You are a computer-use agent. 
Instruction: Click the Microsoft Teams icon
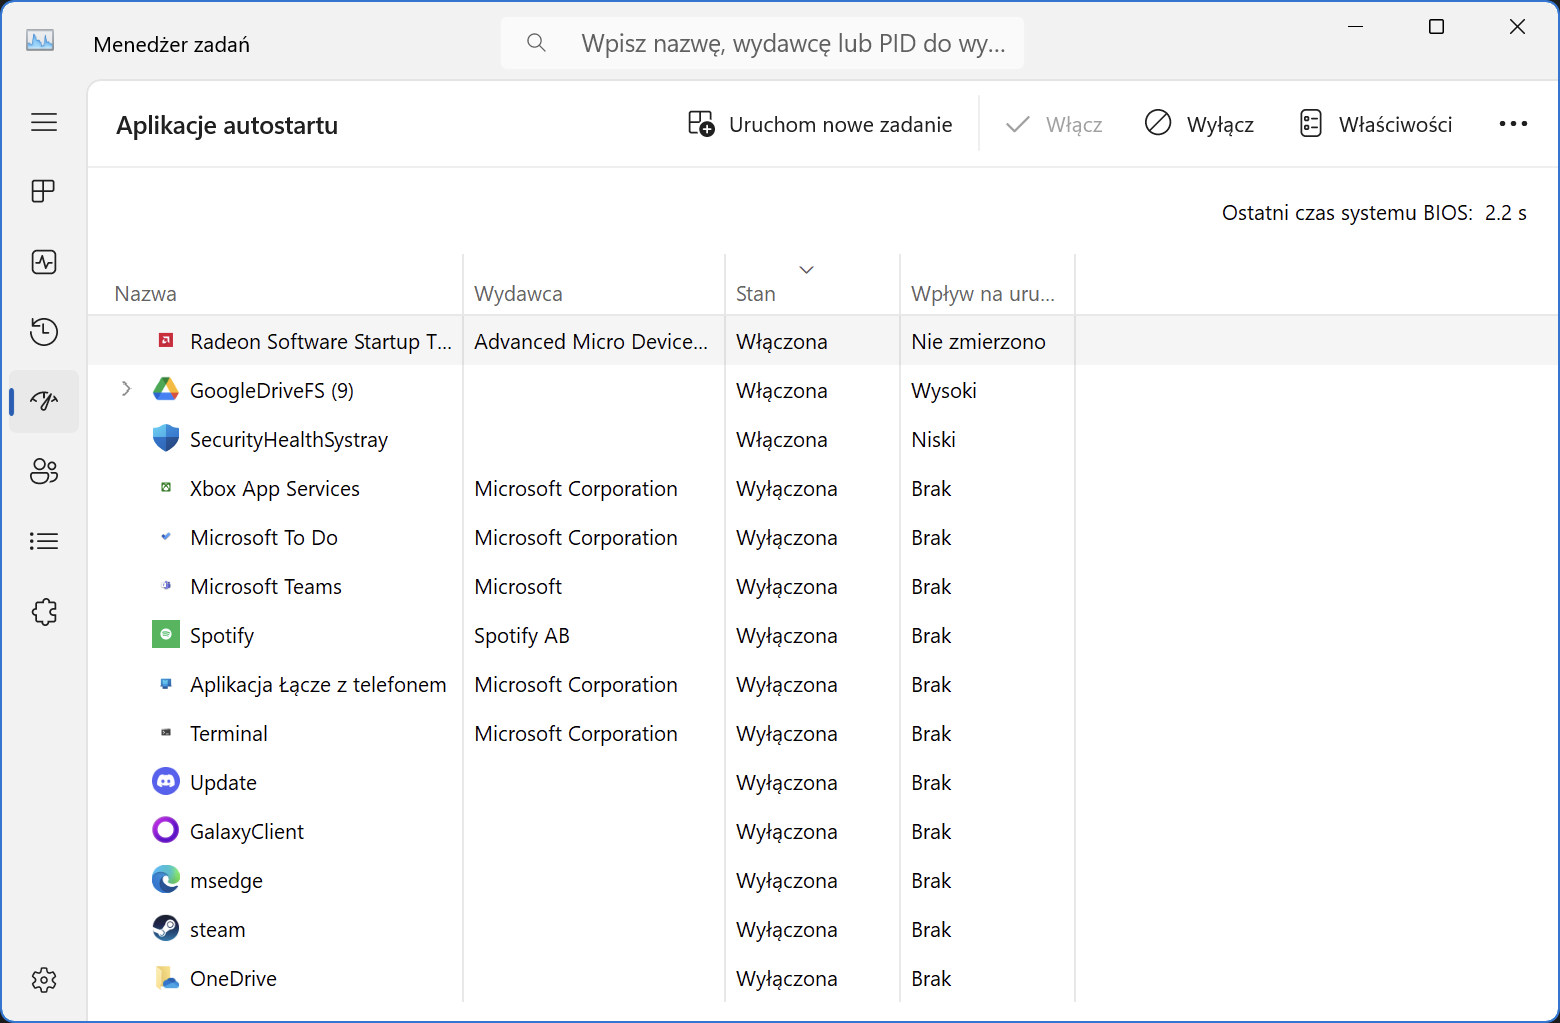tap(166, 586)
